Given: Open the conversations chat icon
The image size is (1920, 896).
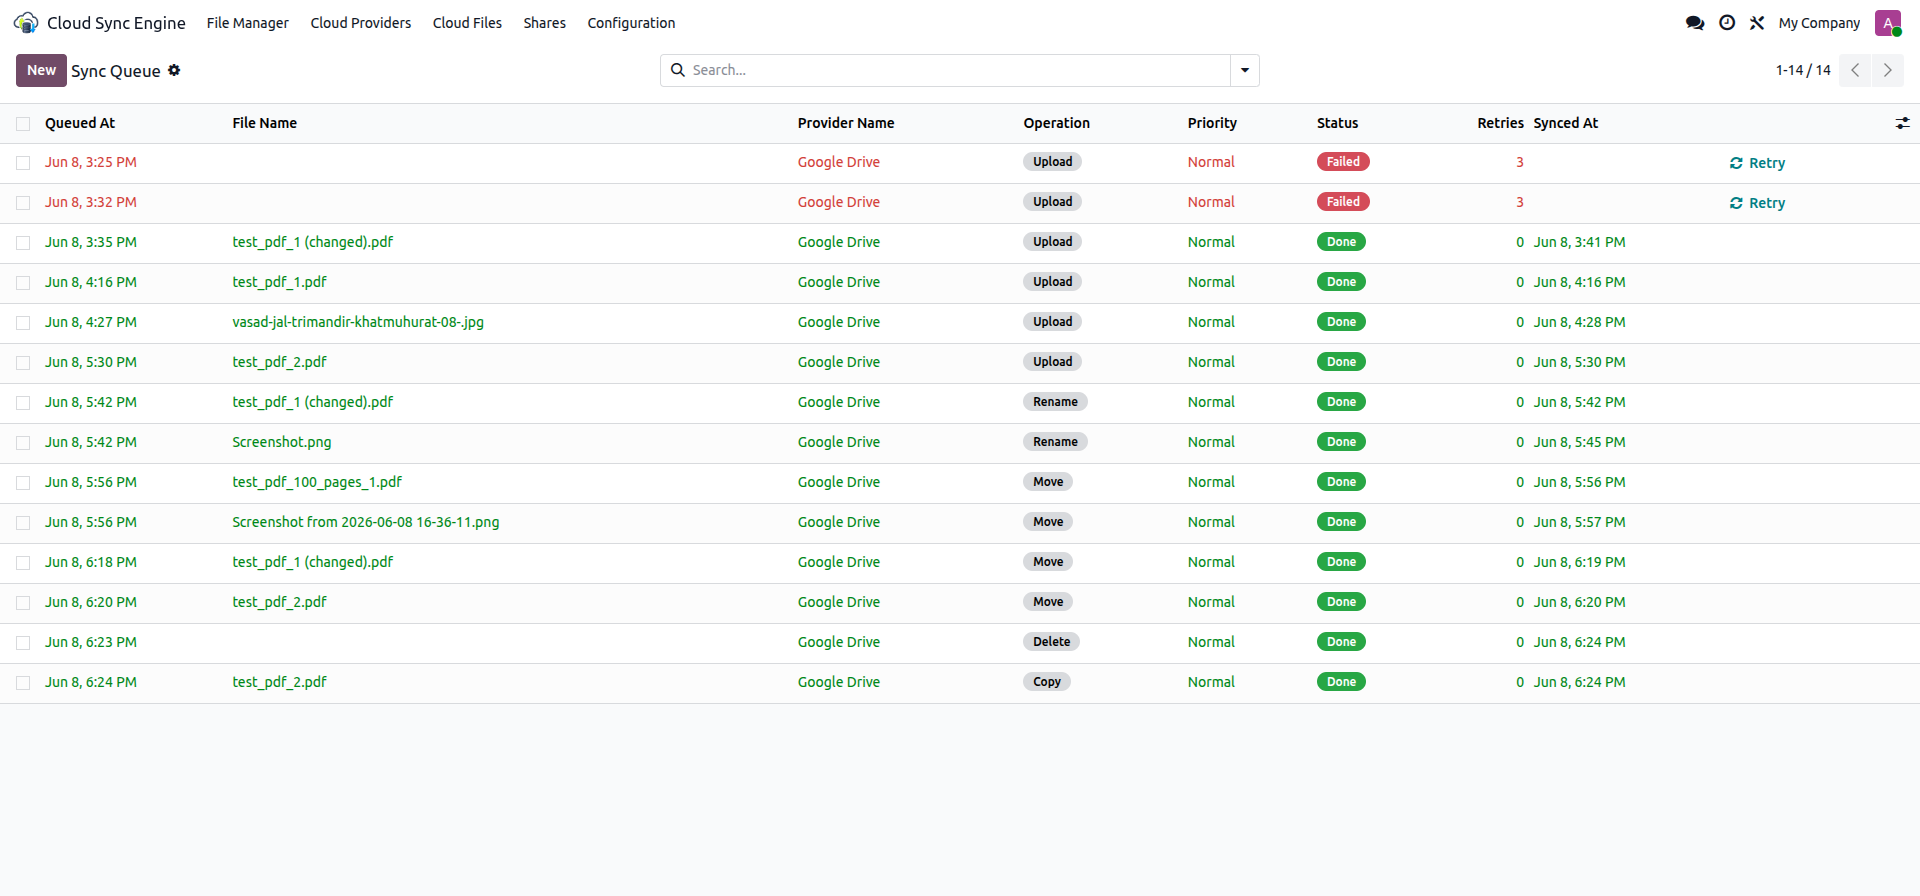Looking at the screenshot, I should pyautogui.click(x=1695, y=23).
